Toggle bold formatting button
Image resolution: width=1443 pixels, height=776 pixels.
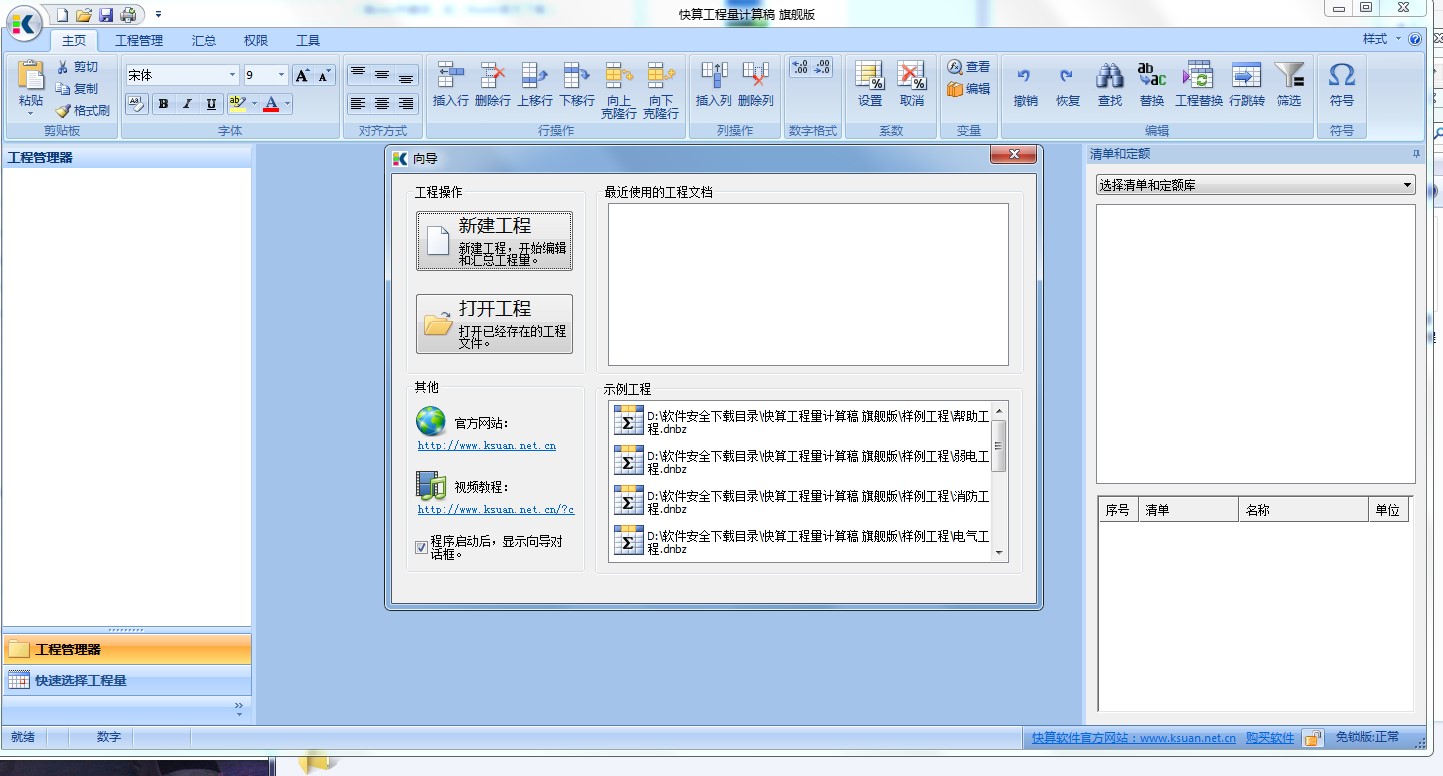pyautogui.click(x=163, y=104)
